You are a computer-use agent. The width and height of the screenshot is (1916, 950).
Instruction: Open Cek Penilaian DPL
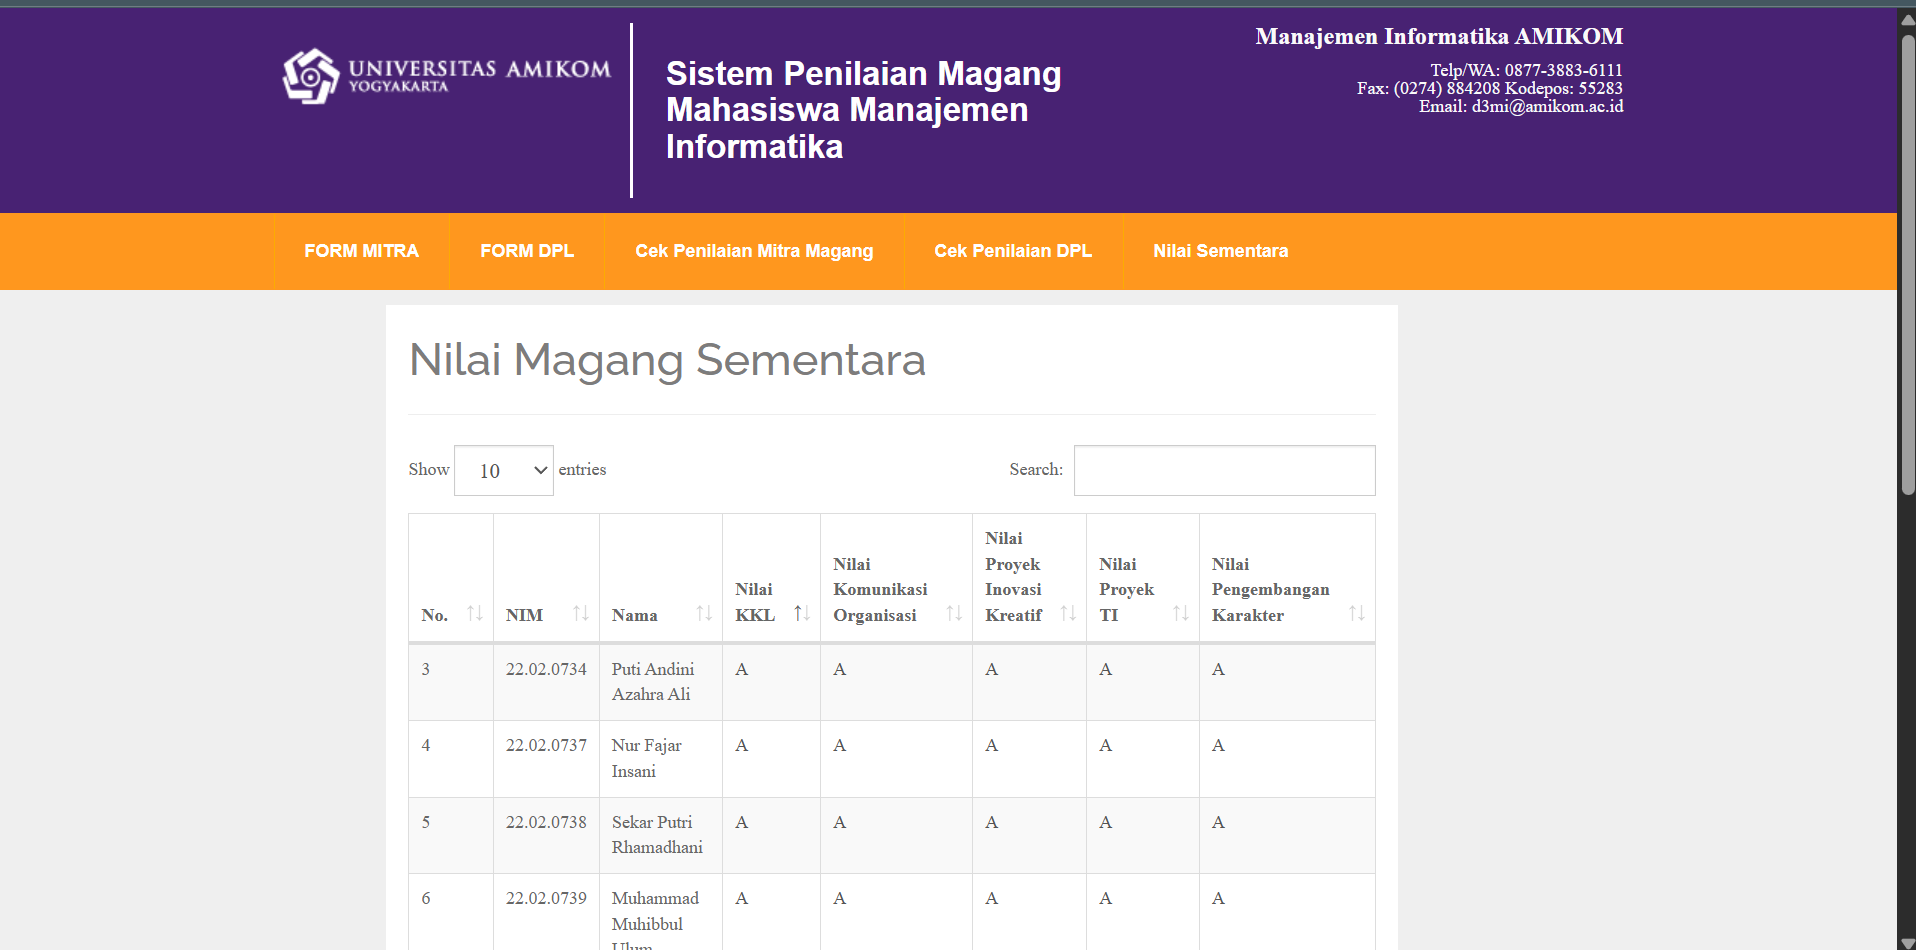1012,251
